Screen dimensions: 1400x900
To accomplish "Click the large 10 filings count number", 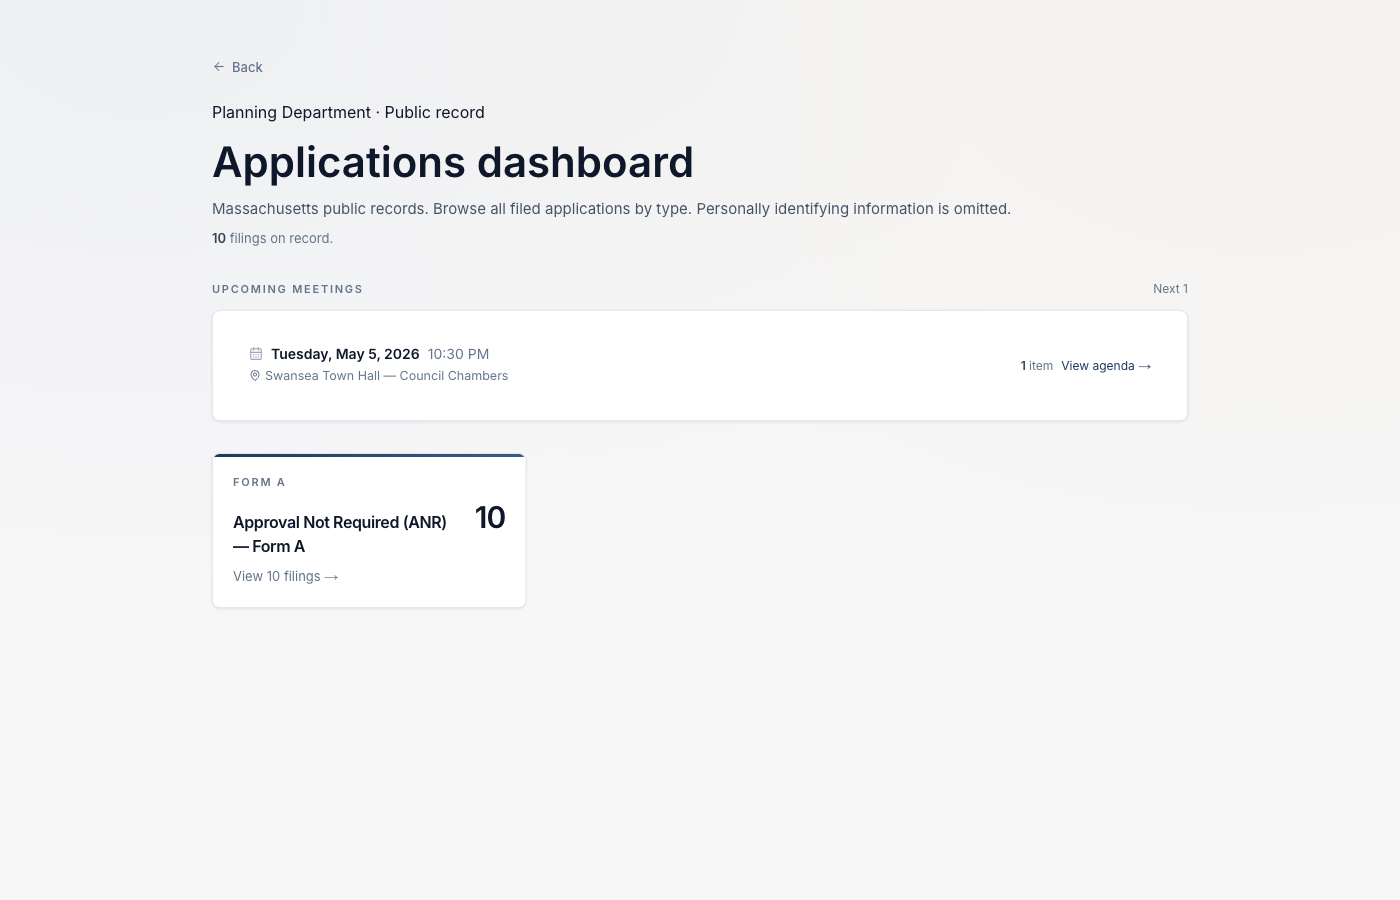I will pyautogui.click(x=490, y=517).
